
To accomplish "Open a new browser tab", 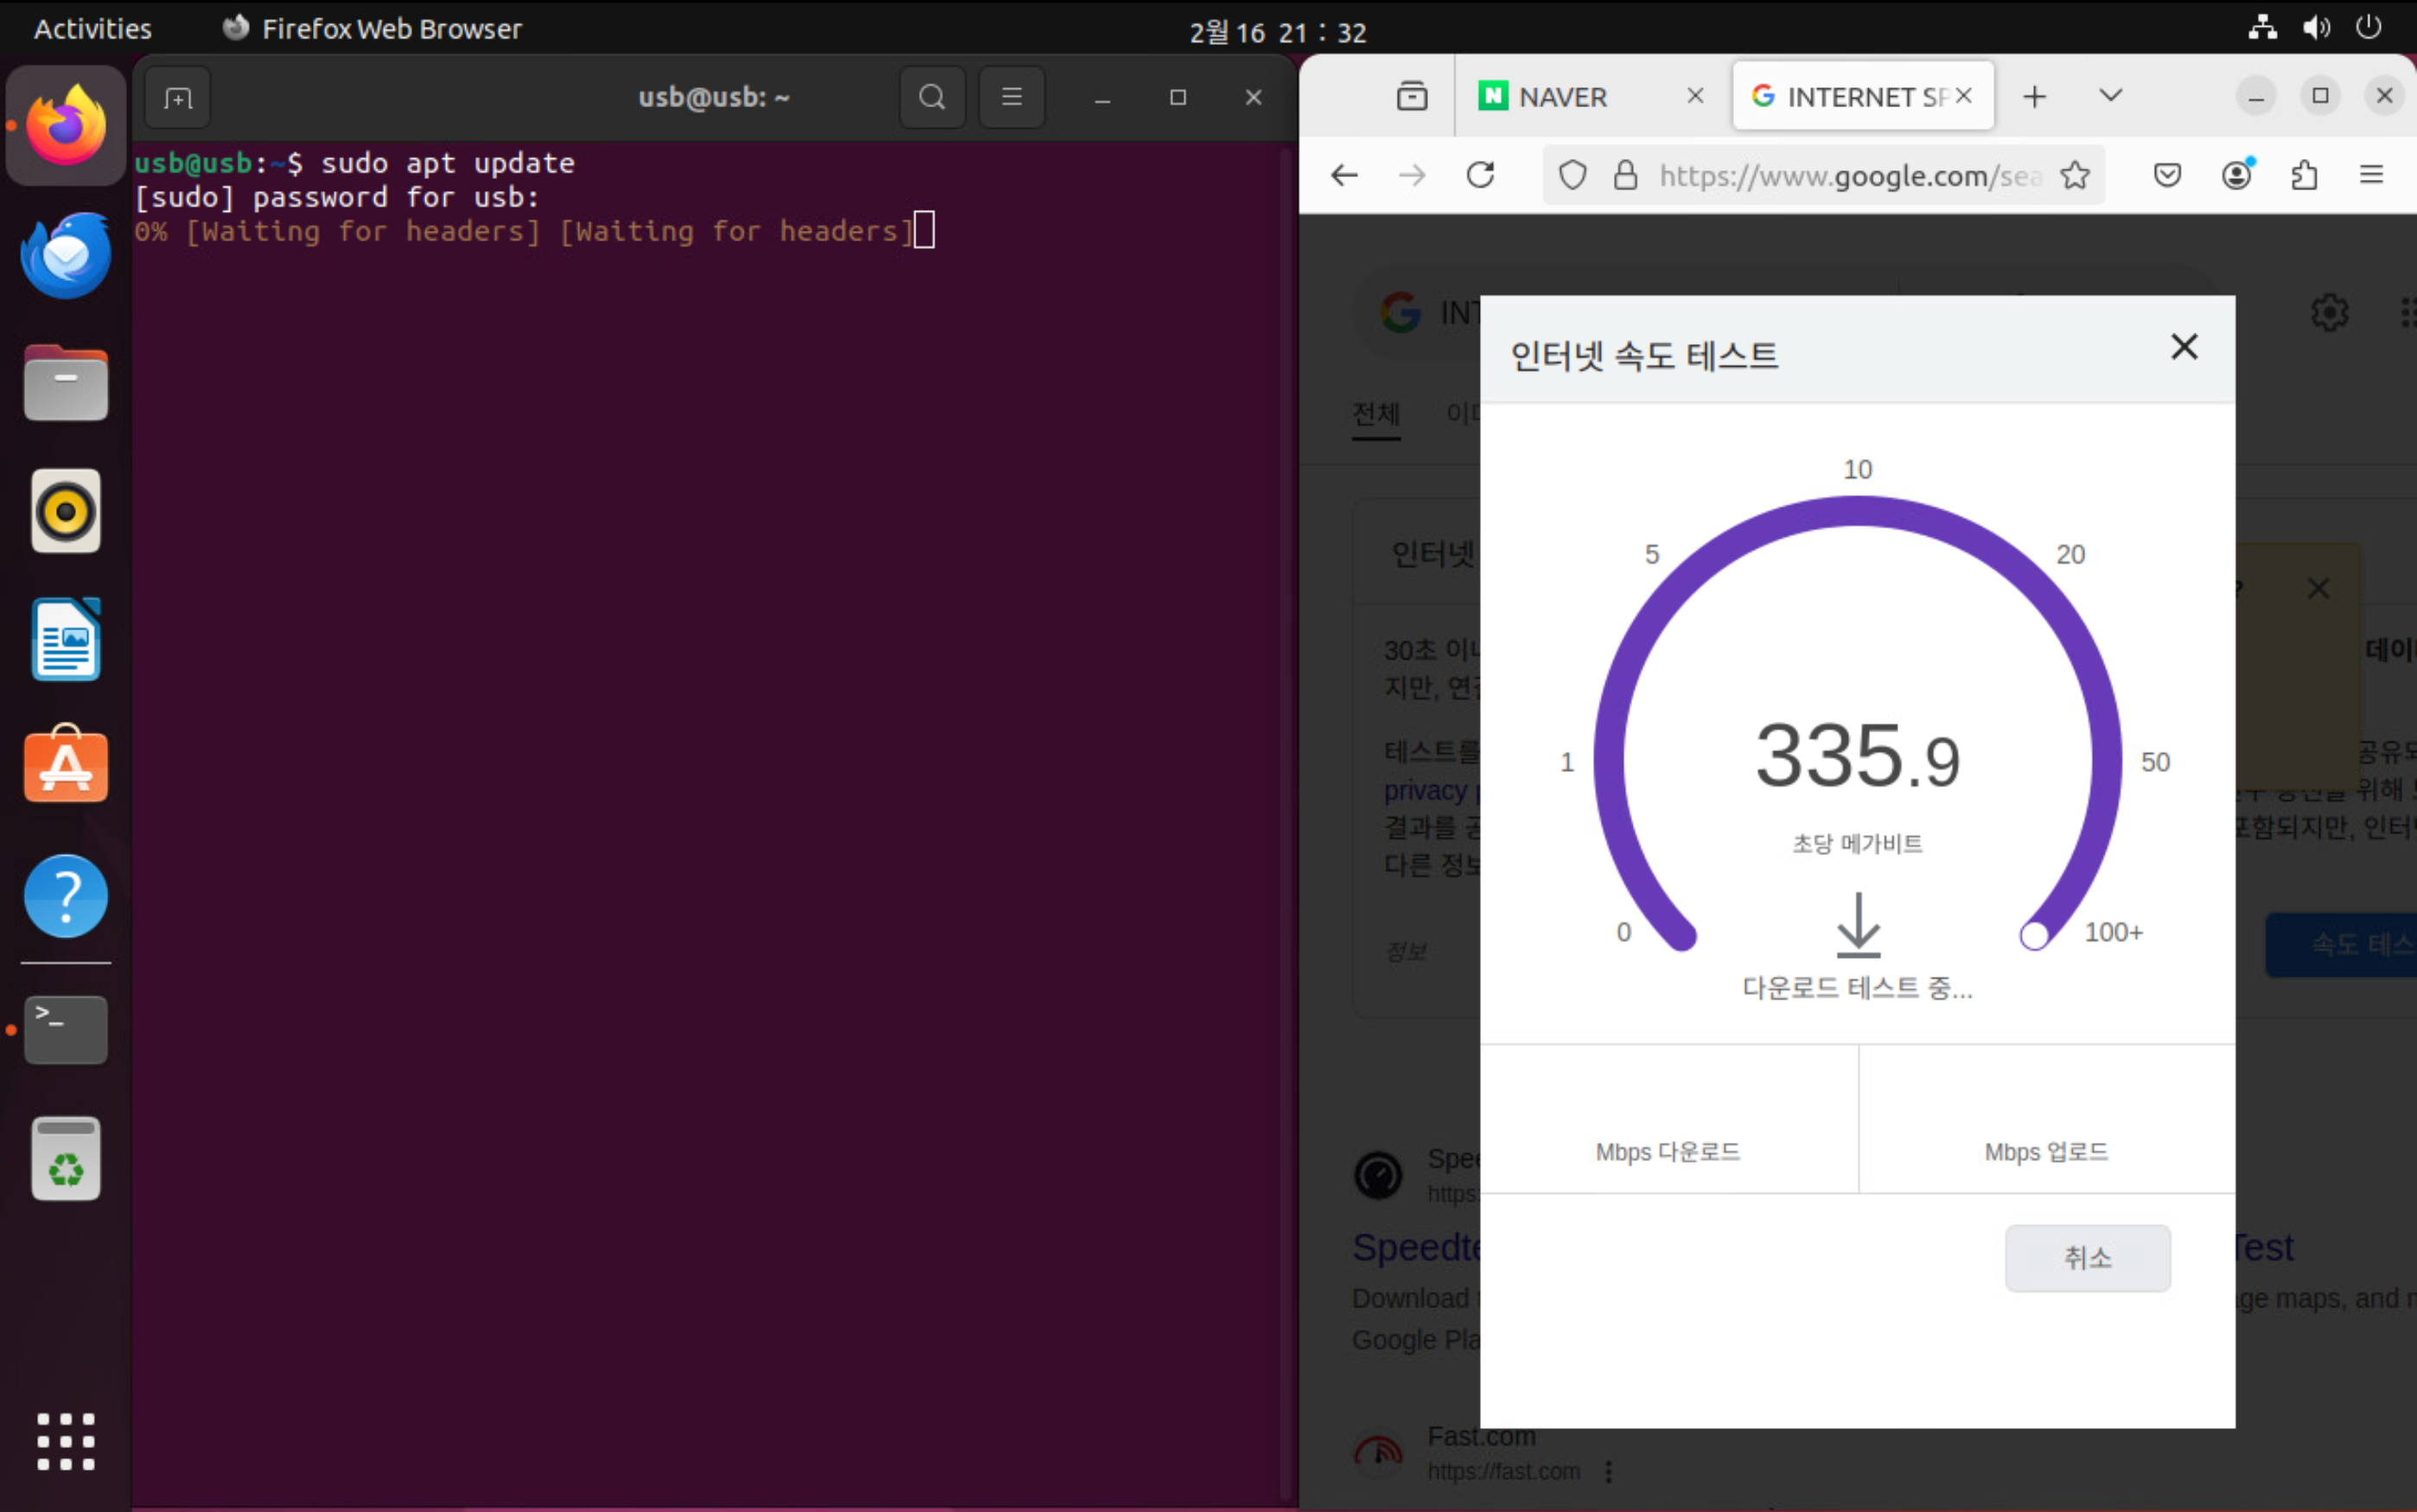I will tap(2034, 97).
